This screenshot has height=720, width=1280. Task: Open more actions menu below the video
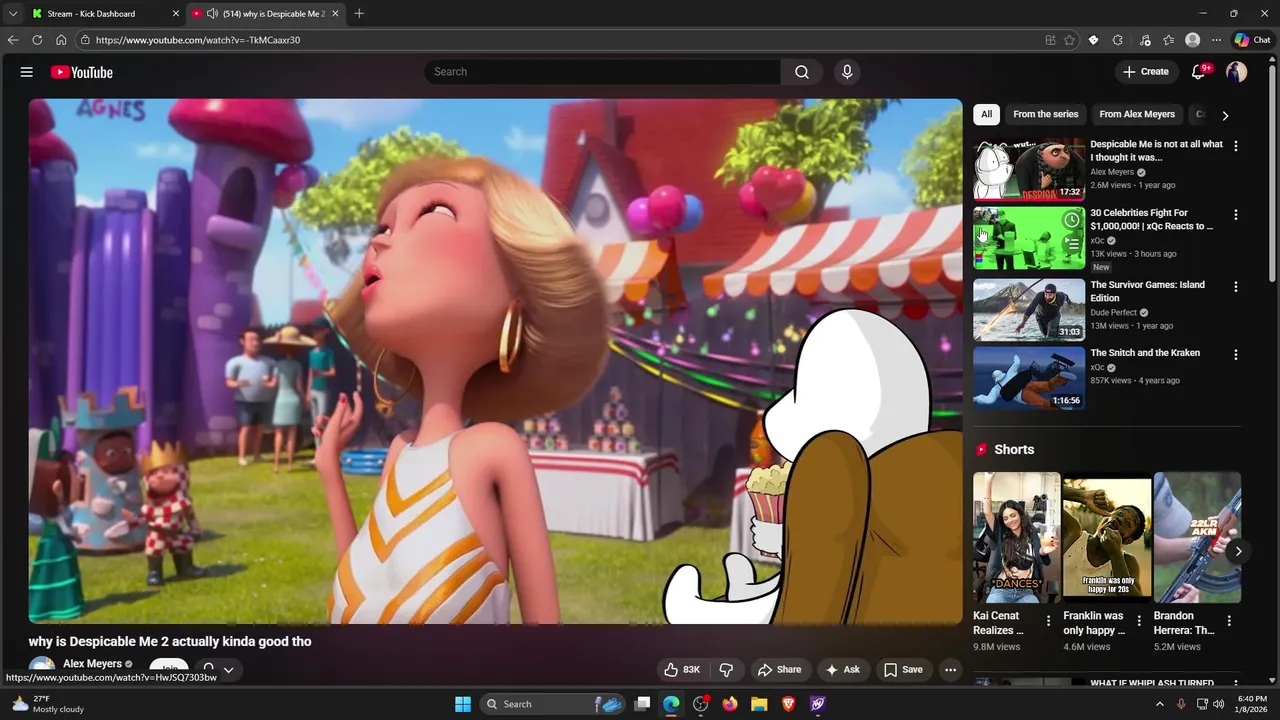tap(951, 670)
